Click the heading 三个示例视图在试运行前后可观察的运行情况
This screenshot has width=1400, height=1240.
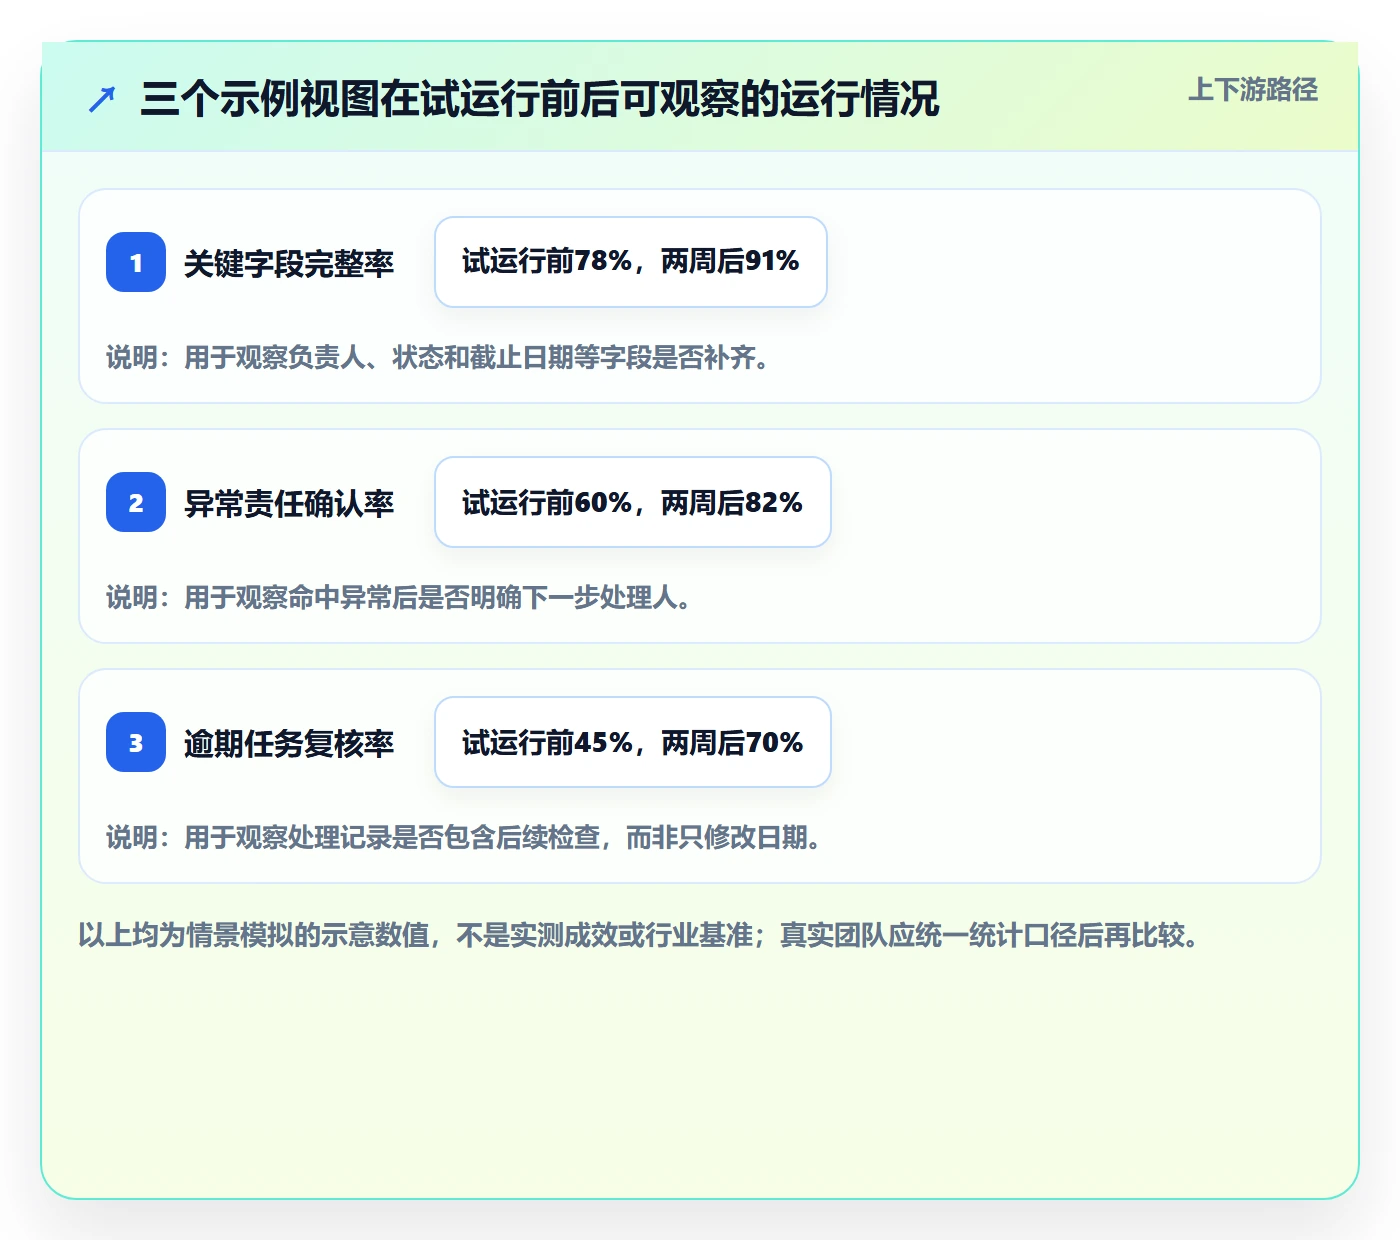pyautogui.click(x=540, y=99)
